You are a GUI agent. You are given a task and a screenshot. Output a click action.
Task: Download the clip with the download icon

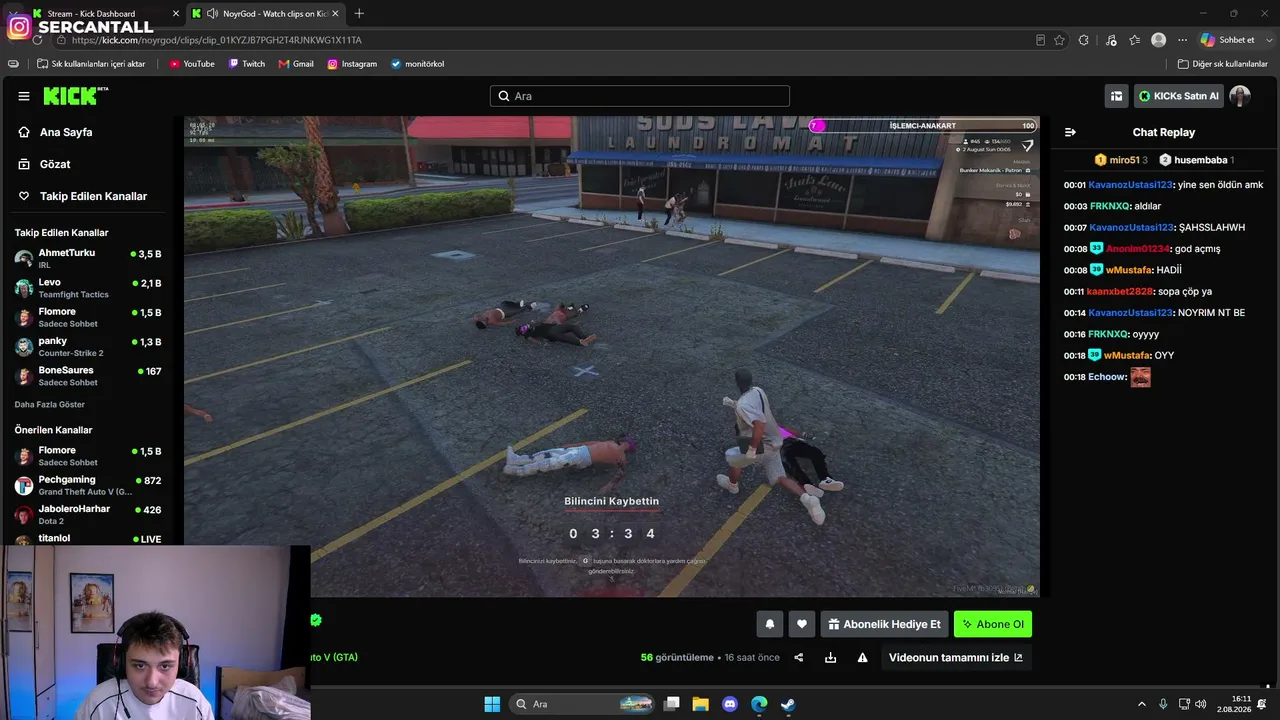coord(830,657)
